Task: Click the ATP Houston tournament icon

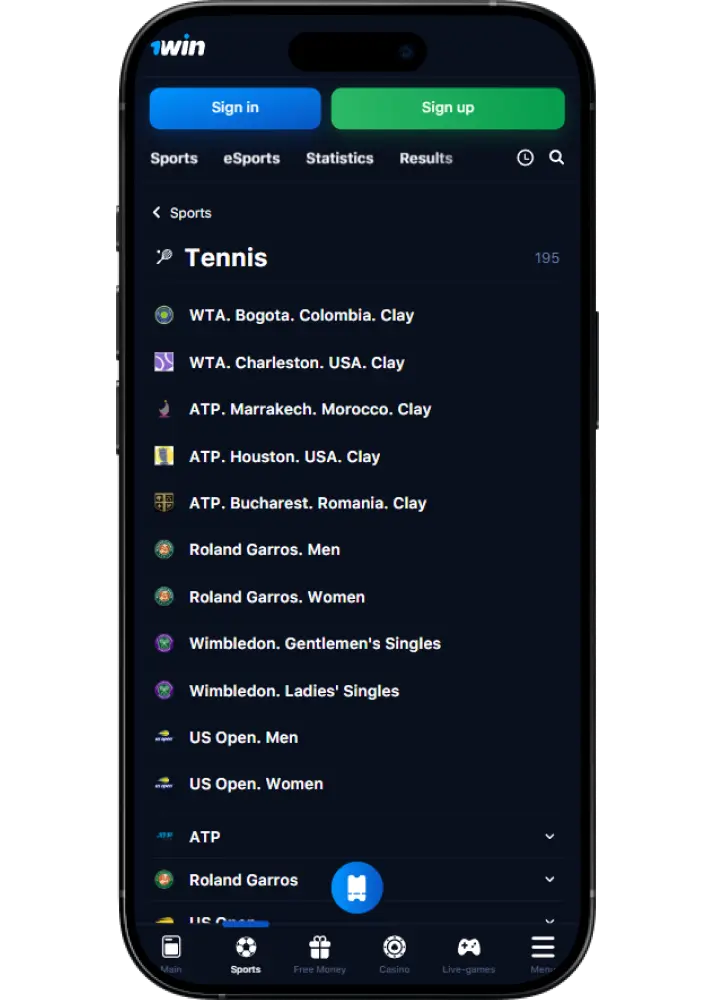Action: coord(164,456)
